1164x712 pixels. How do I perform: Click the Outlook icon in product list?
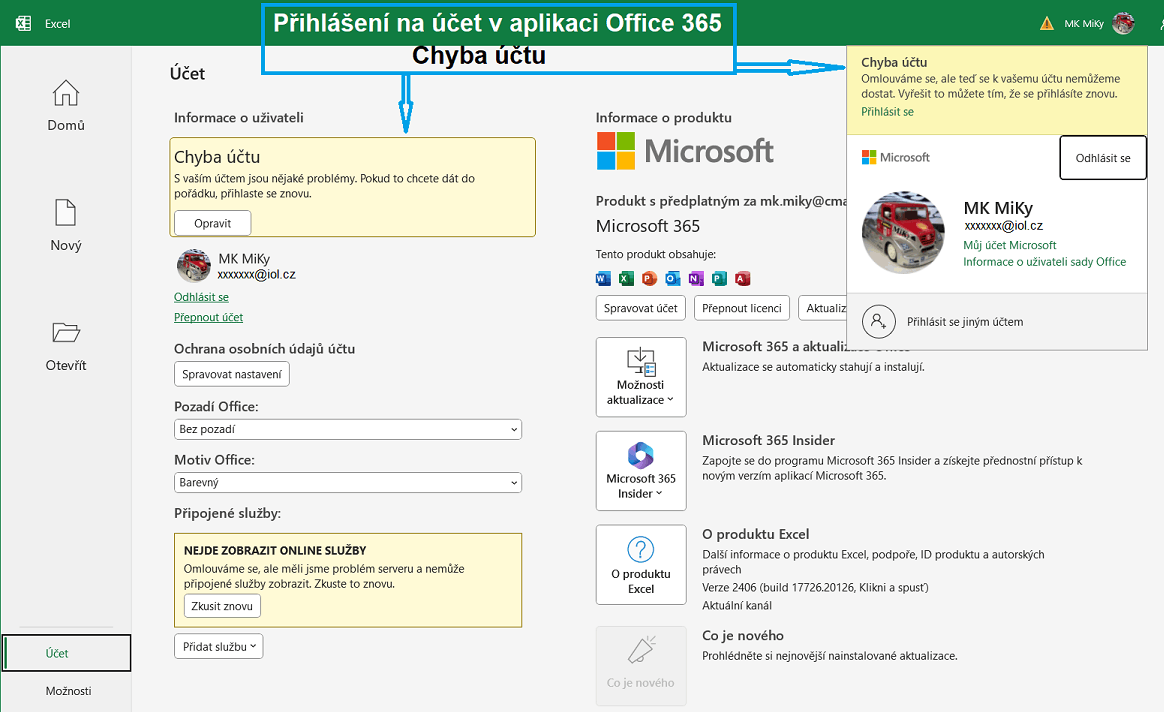tap(673, 278)
